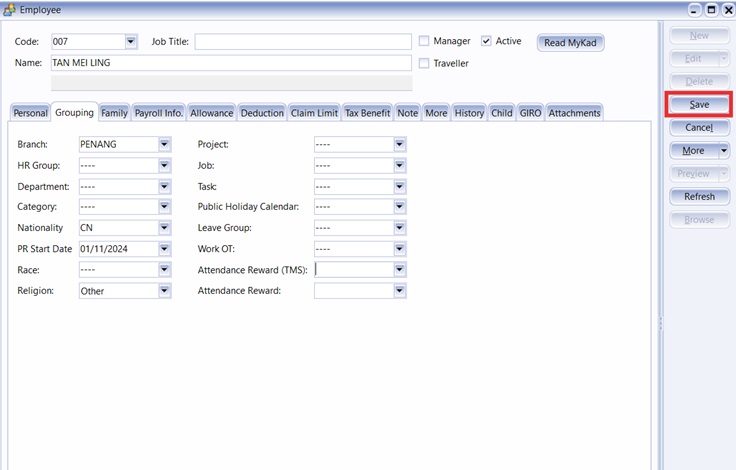This screenshot has width=736, height=470.
Task: Click the Name field with TAN MEI LING
Action: pyautogui.click(x=230, y=63)
